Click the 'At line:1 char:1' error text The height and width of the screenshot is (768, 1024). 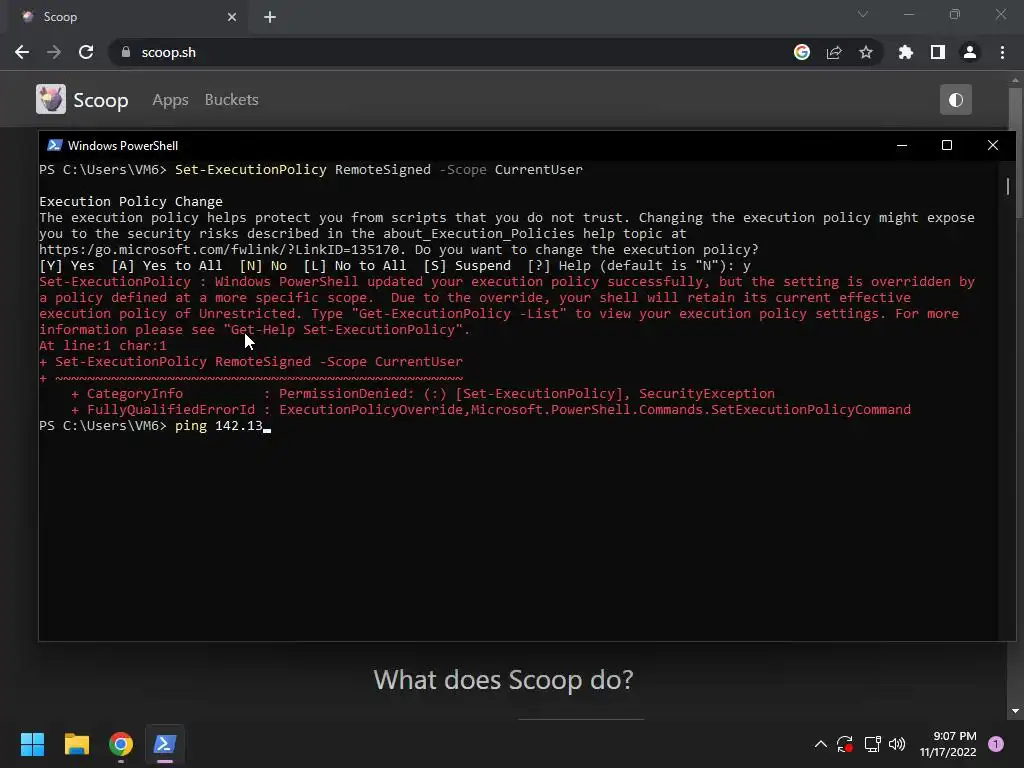103,345
